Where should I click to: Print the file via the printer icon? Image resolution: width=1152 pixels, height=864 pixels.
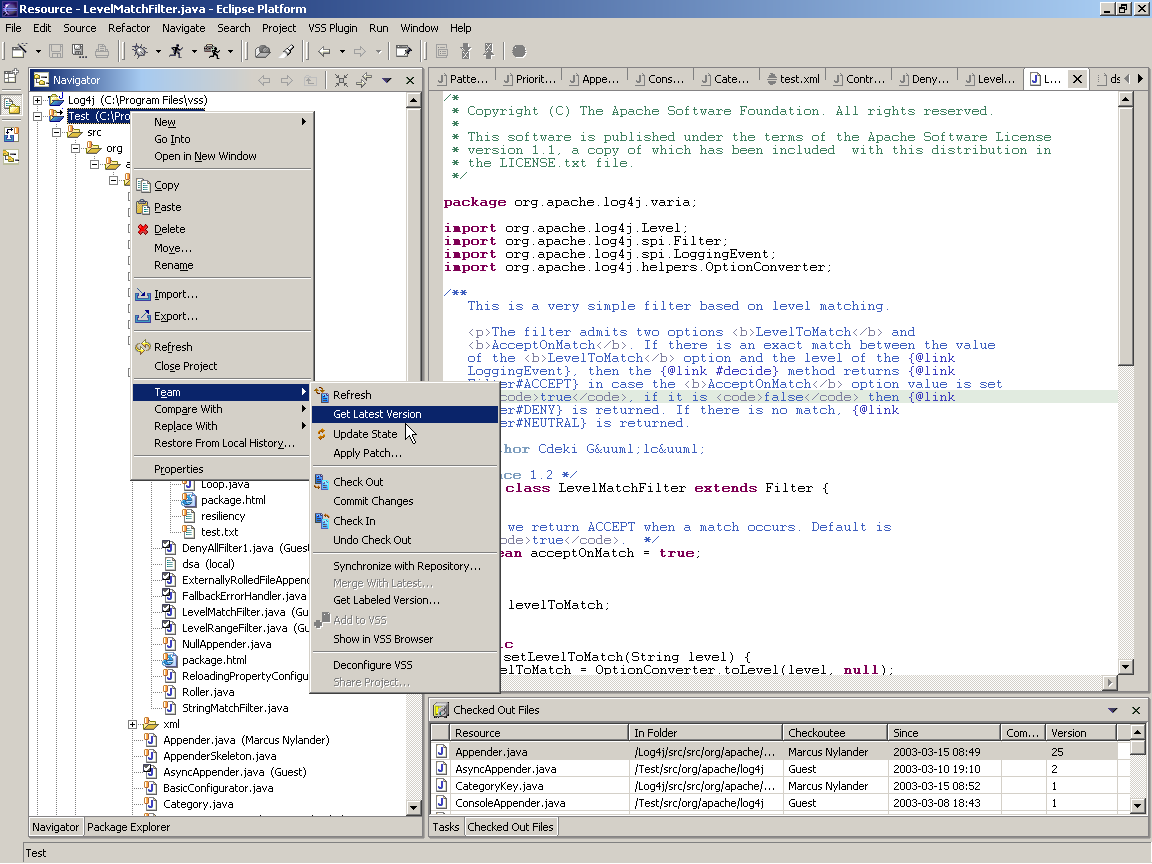[102, 51]
